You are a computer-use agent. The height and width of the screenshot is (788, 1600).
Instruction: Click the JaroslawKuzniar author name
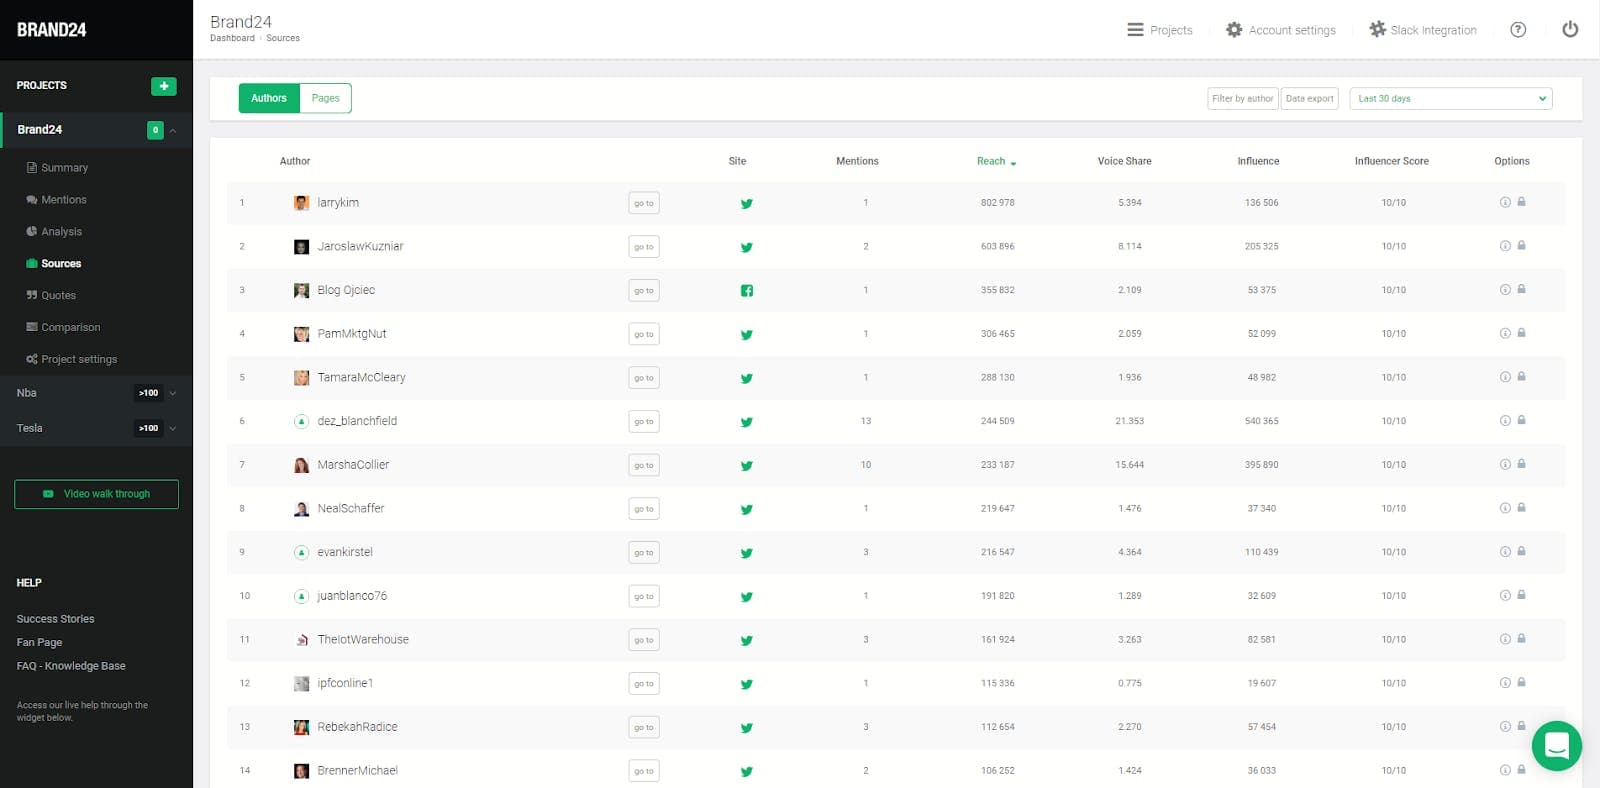coord(360,246)
